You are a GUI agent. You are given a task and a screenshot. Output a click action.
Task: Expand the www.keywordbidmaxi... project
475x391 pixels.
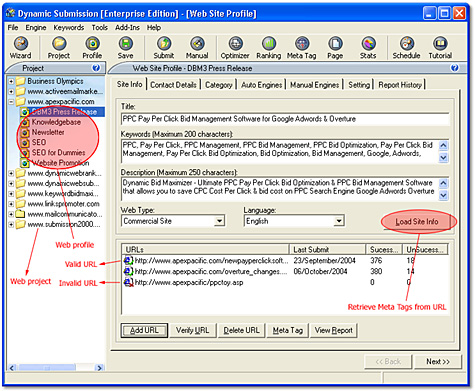[11, 194]
